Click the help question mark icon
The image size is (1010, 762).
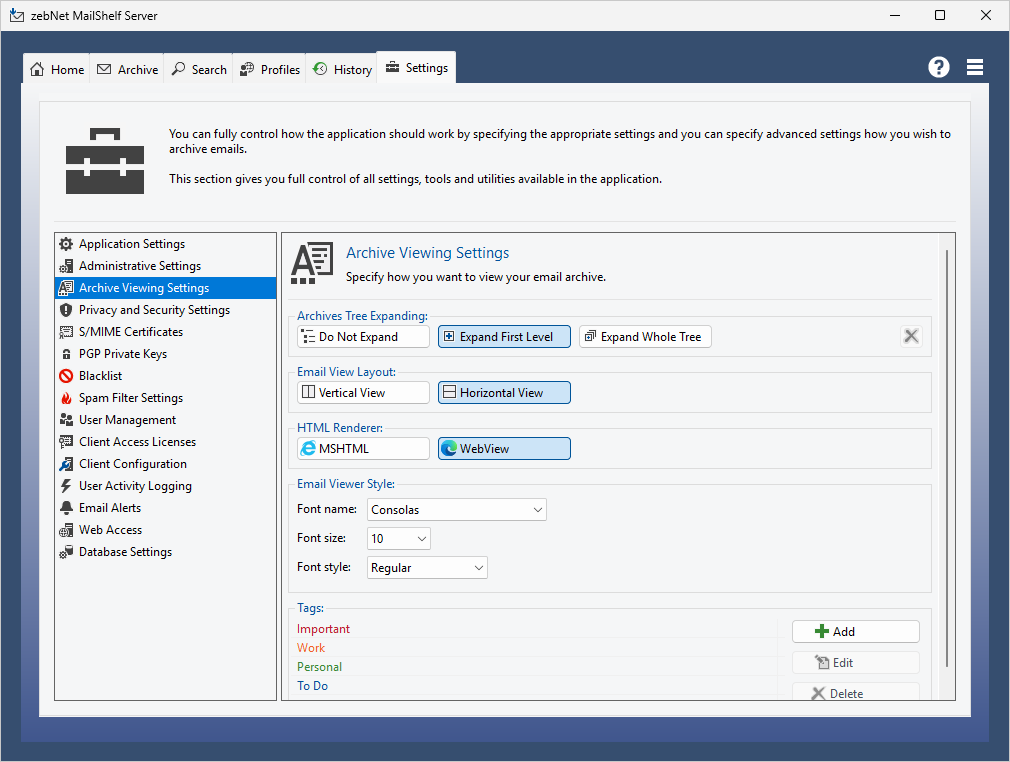point(938,67)
